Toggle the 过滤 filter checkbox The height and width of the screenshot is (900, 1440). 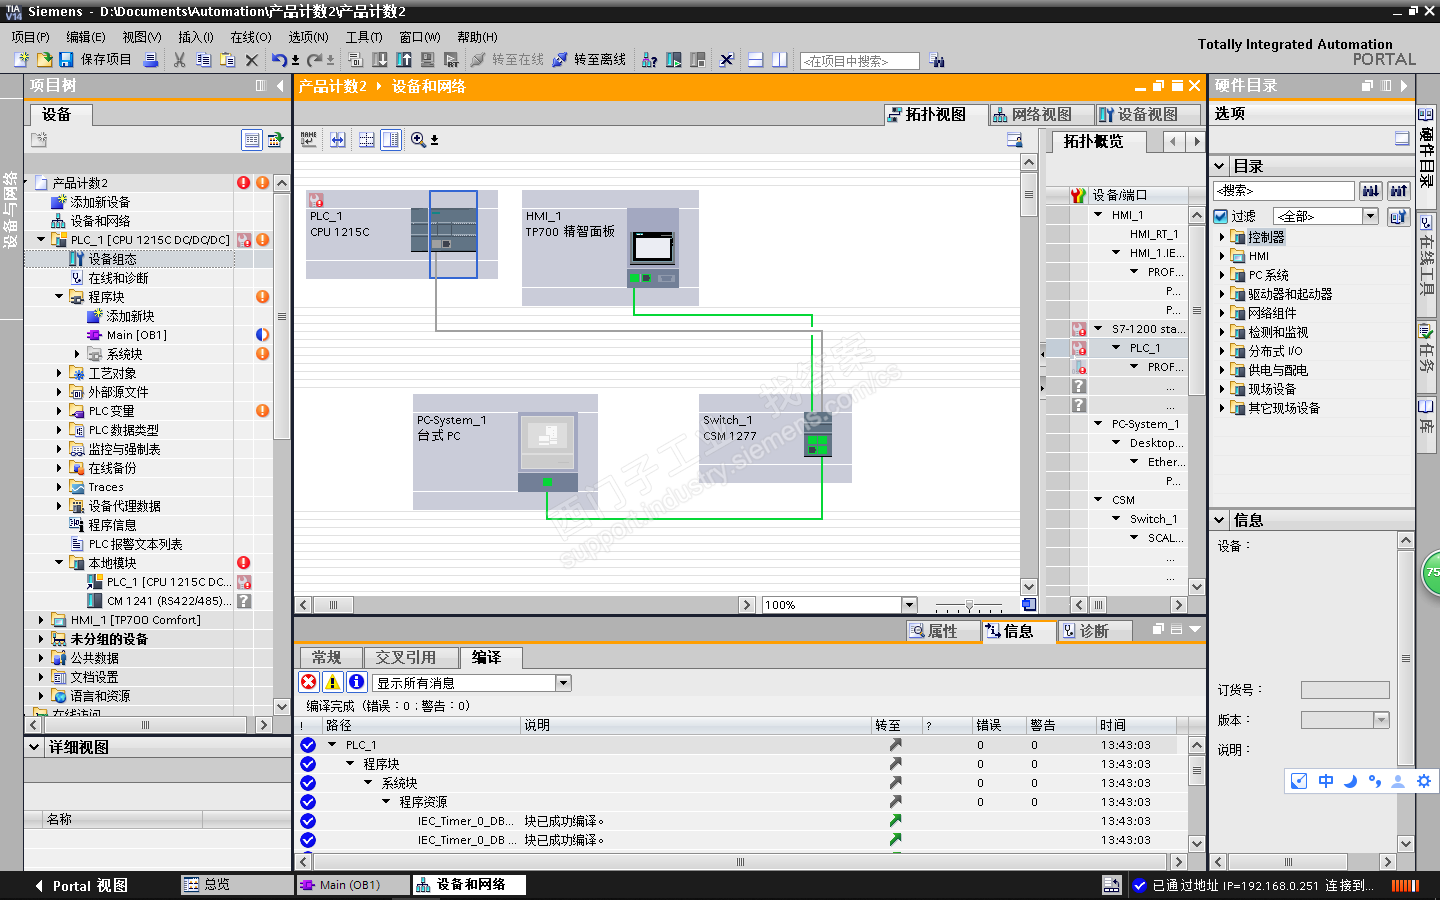pyautogui.click(x=1221, y=216)
